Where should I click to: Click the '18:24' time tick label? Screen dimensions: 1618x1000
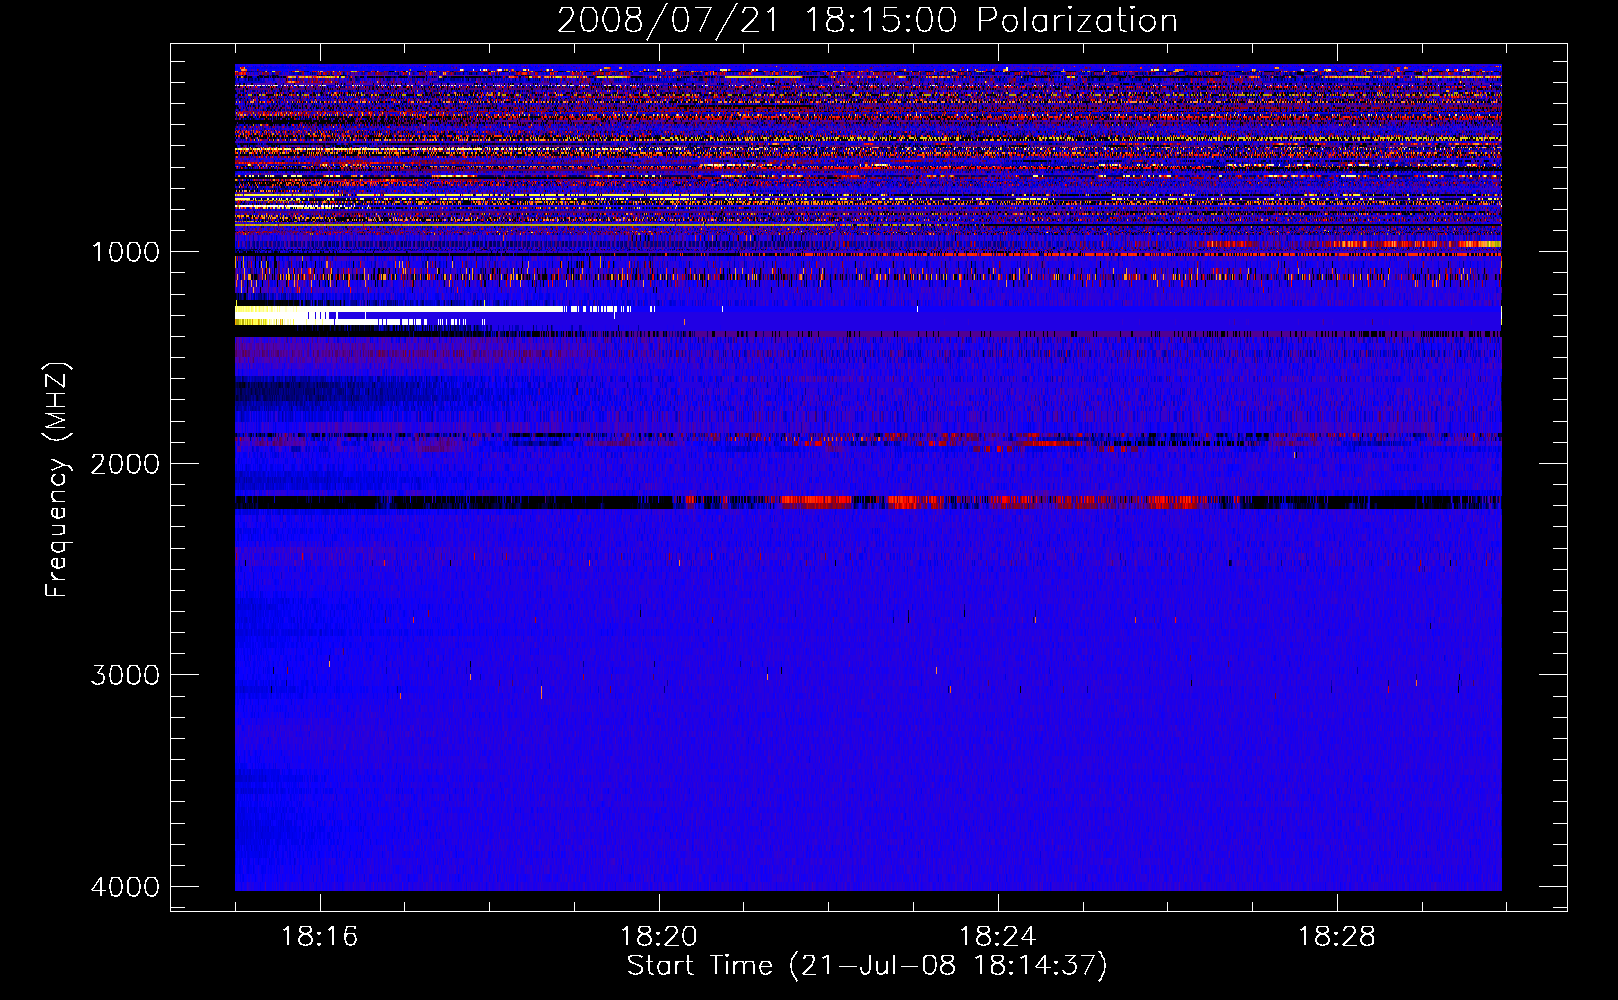[x=998, y=936]
